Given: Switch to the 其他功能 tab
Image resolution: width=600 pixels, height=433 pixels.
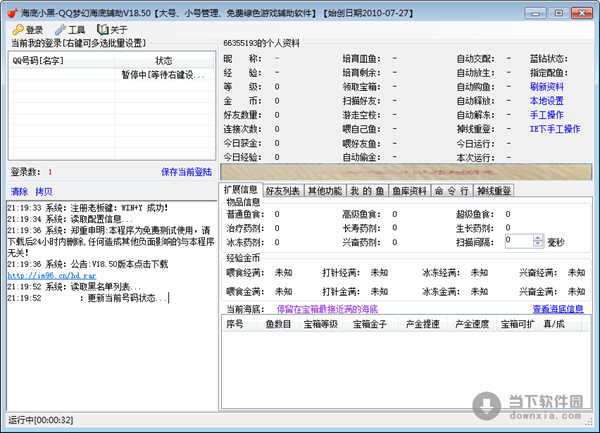Looking at the screenshot, I should (326, 190).
